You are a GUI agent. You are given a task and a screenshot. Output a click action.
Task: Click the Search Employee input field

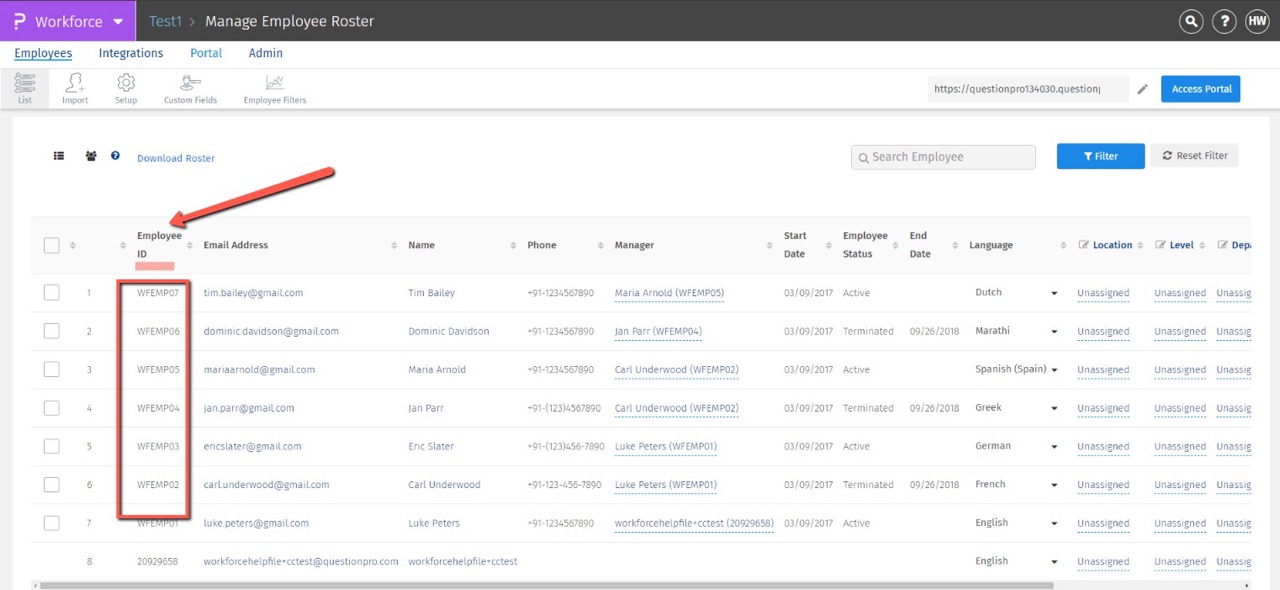943,157
